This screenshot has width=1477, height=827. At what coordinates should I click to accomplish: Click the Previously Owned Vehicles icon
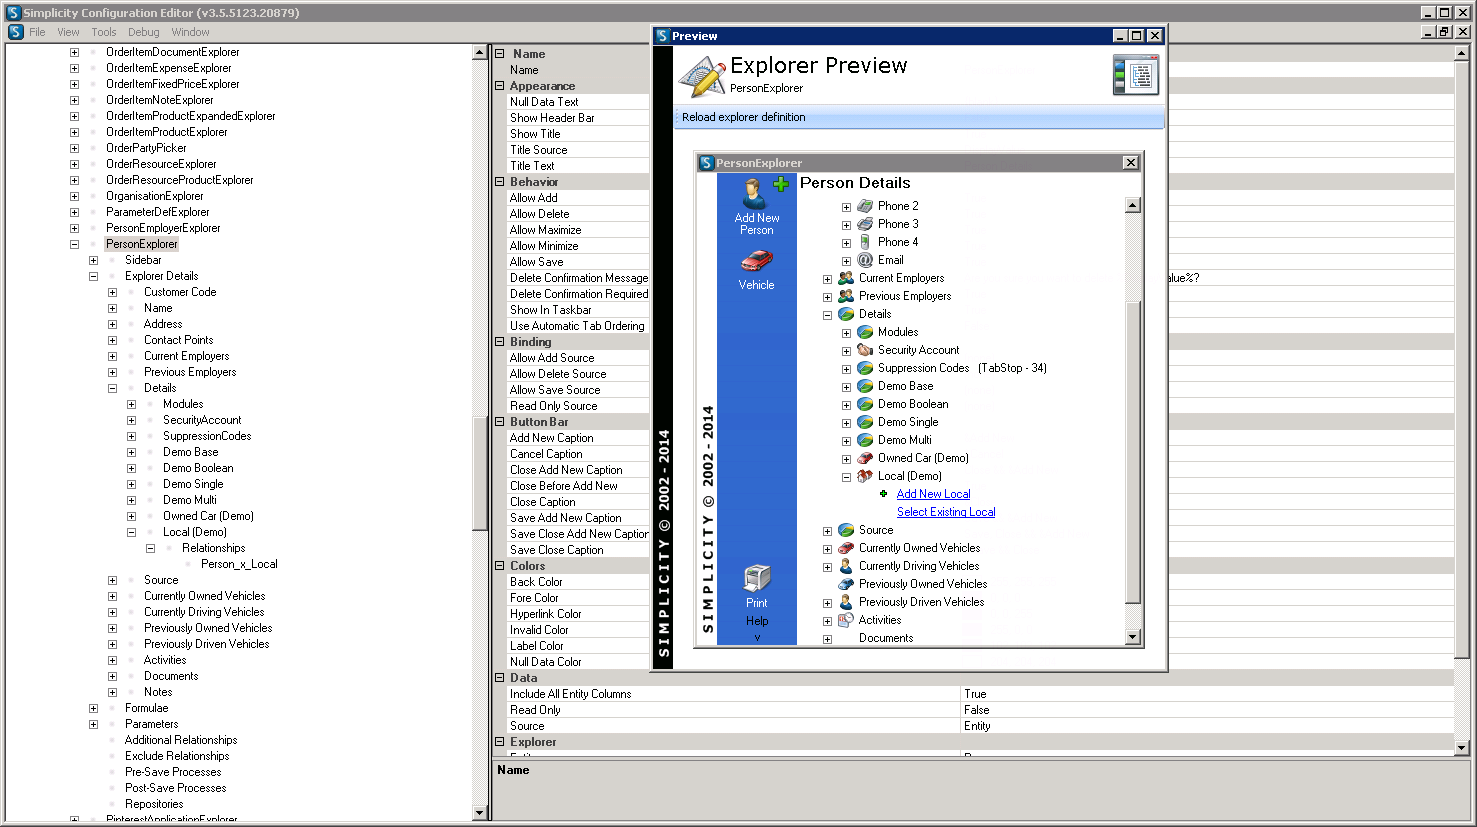(846, 584)
